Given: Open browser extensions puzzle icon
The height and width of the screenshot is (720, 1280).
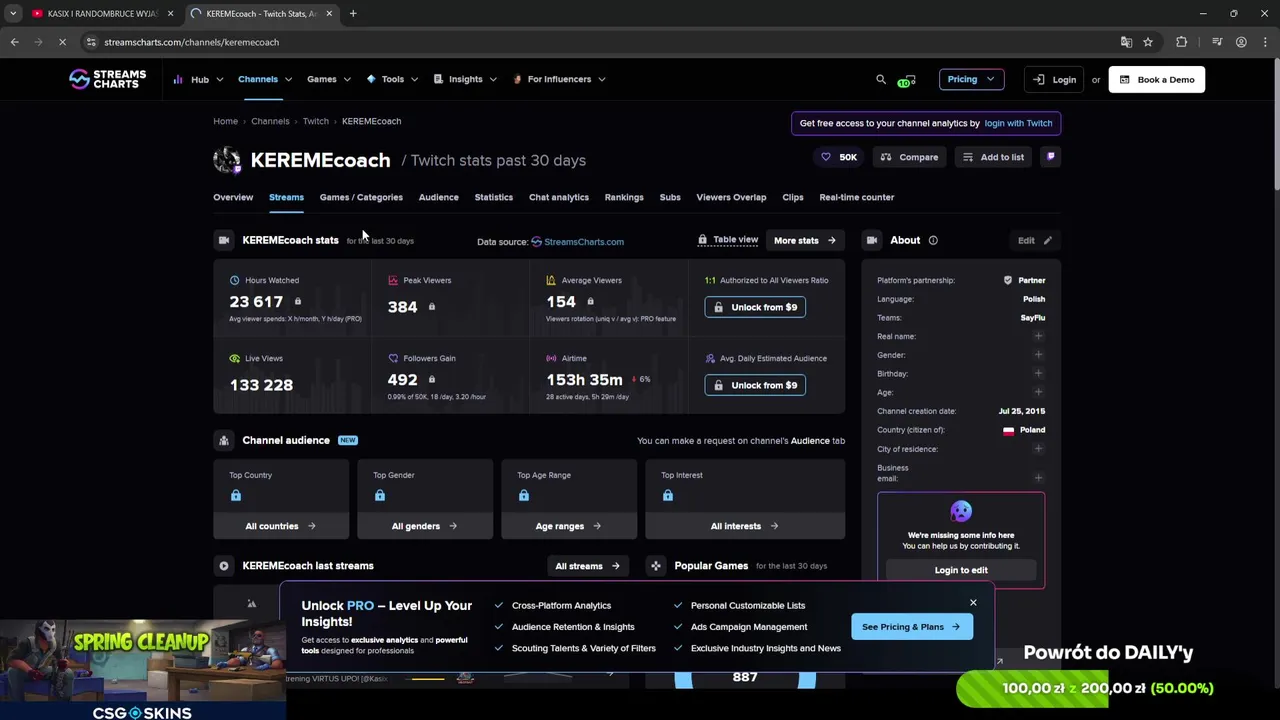Looking at the screenshot, I should tap(1182, 42).
